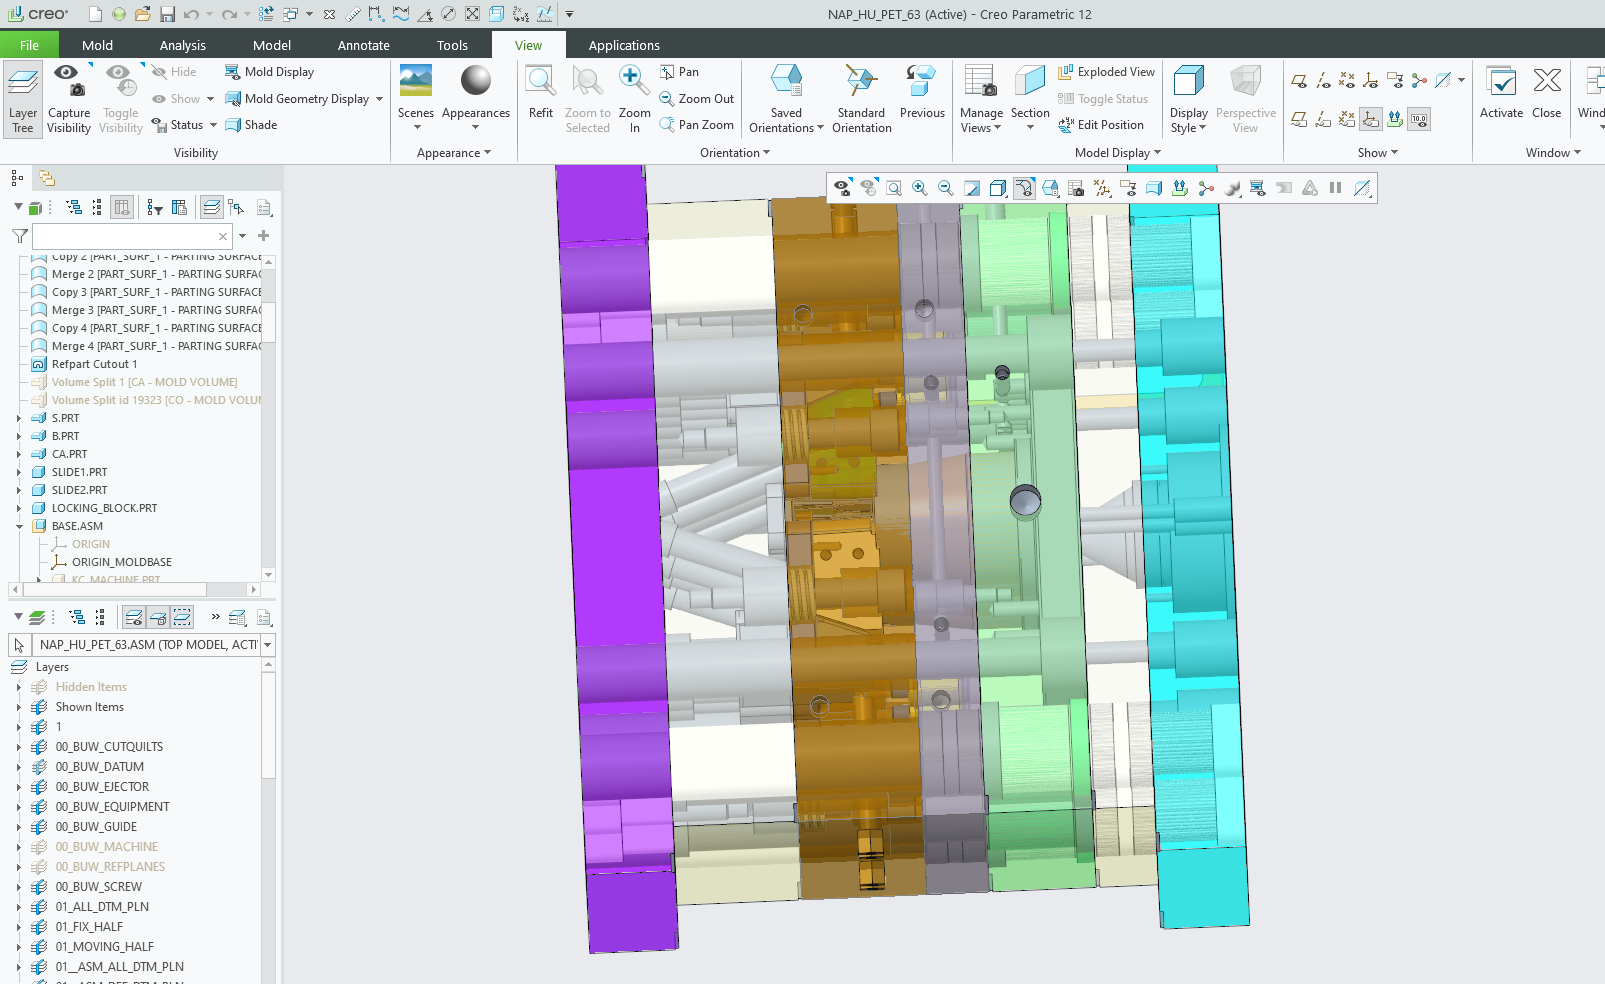
Task: Toggle the Layer Tree panel
Action: coord(23,98)
